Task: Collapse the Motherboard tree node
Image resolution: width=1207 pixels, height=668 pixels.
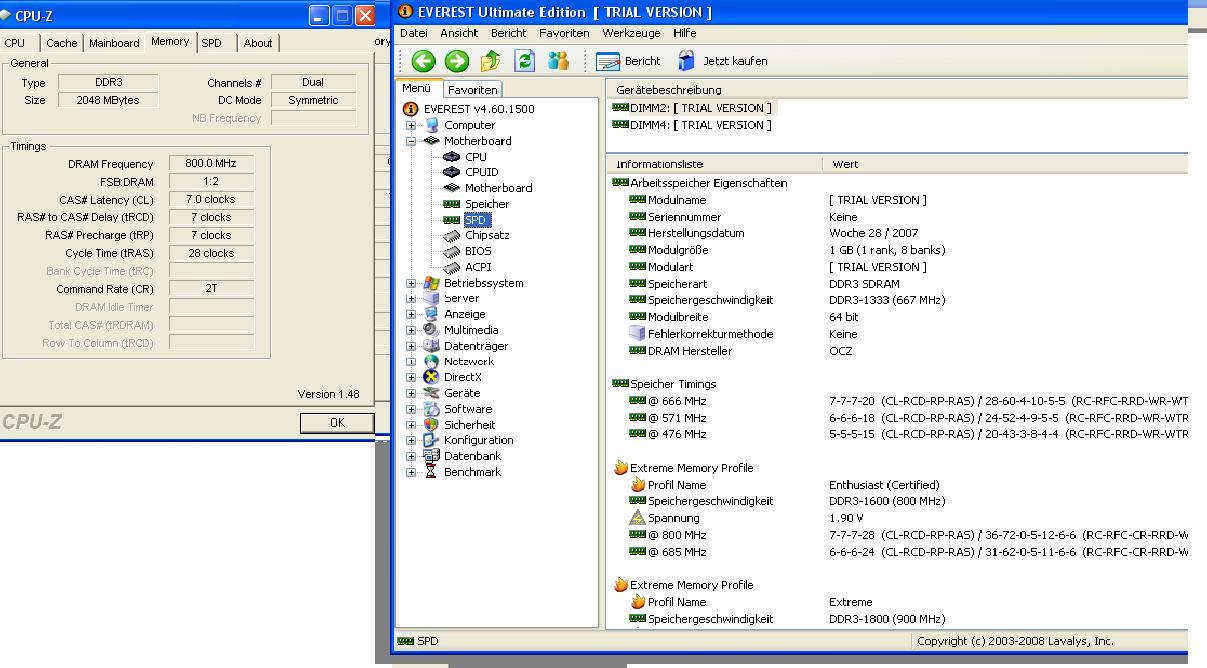Action: pos(411,141)
